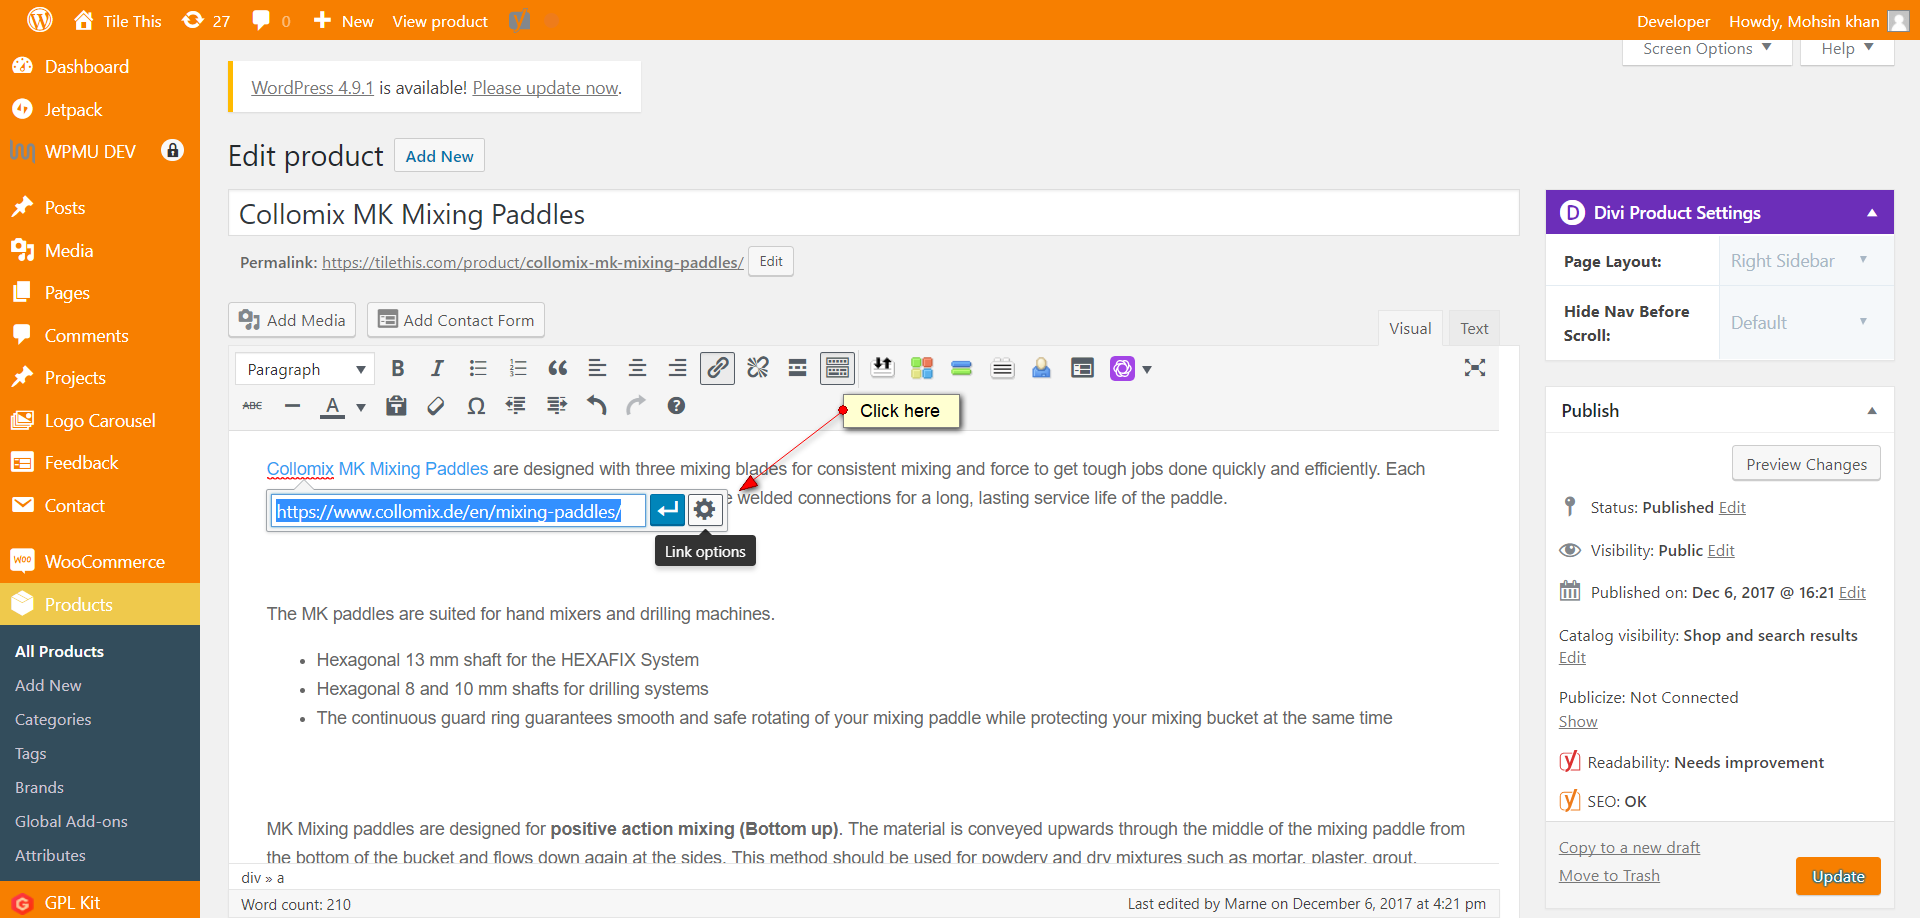Screen dimensions: 1920x918
Task: Click Preview Changes button
Action: click(1806, 464)
